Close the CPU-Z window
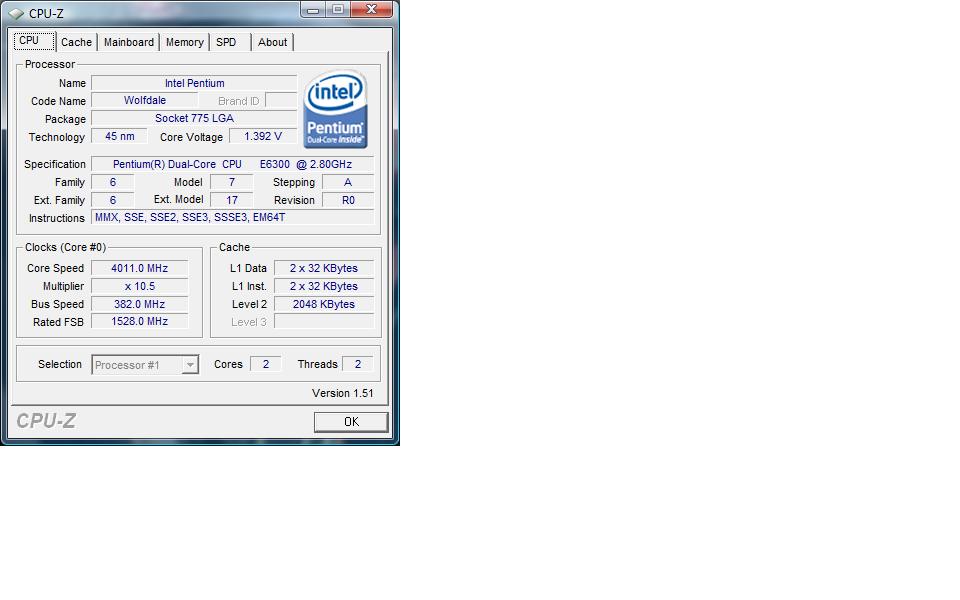The width and height of the screenshot is (960, 600). 371,9
